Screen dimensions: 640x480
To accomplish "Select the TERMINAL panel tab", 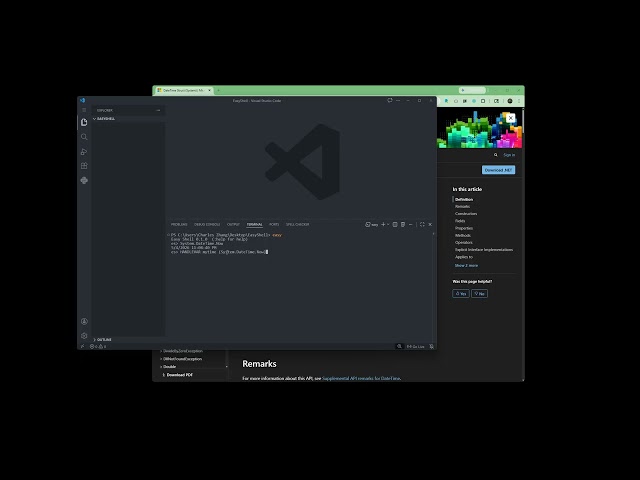I will [x=254, y=224].
